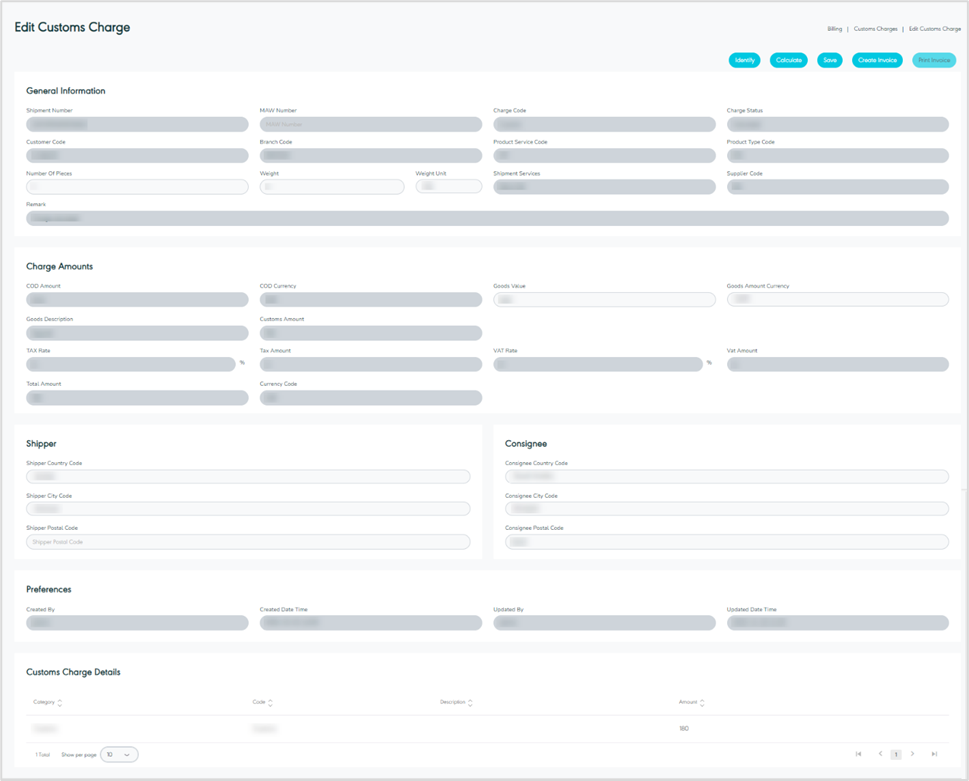Go to the previous page of results
This screenshot has height=781, width=969.
pyautogui.click(x=879, y=754)
